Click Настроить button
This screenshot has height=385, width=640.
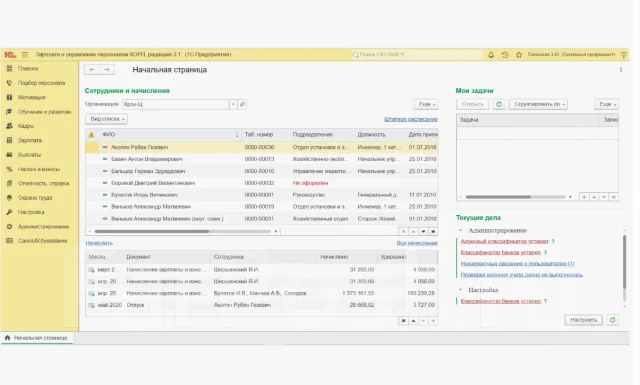584,320
